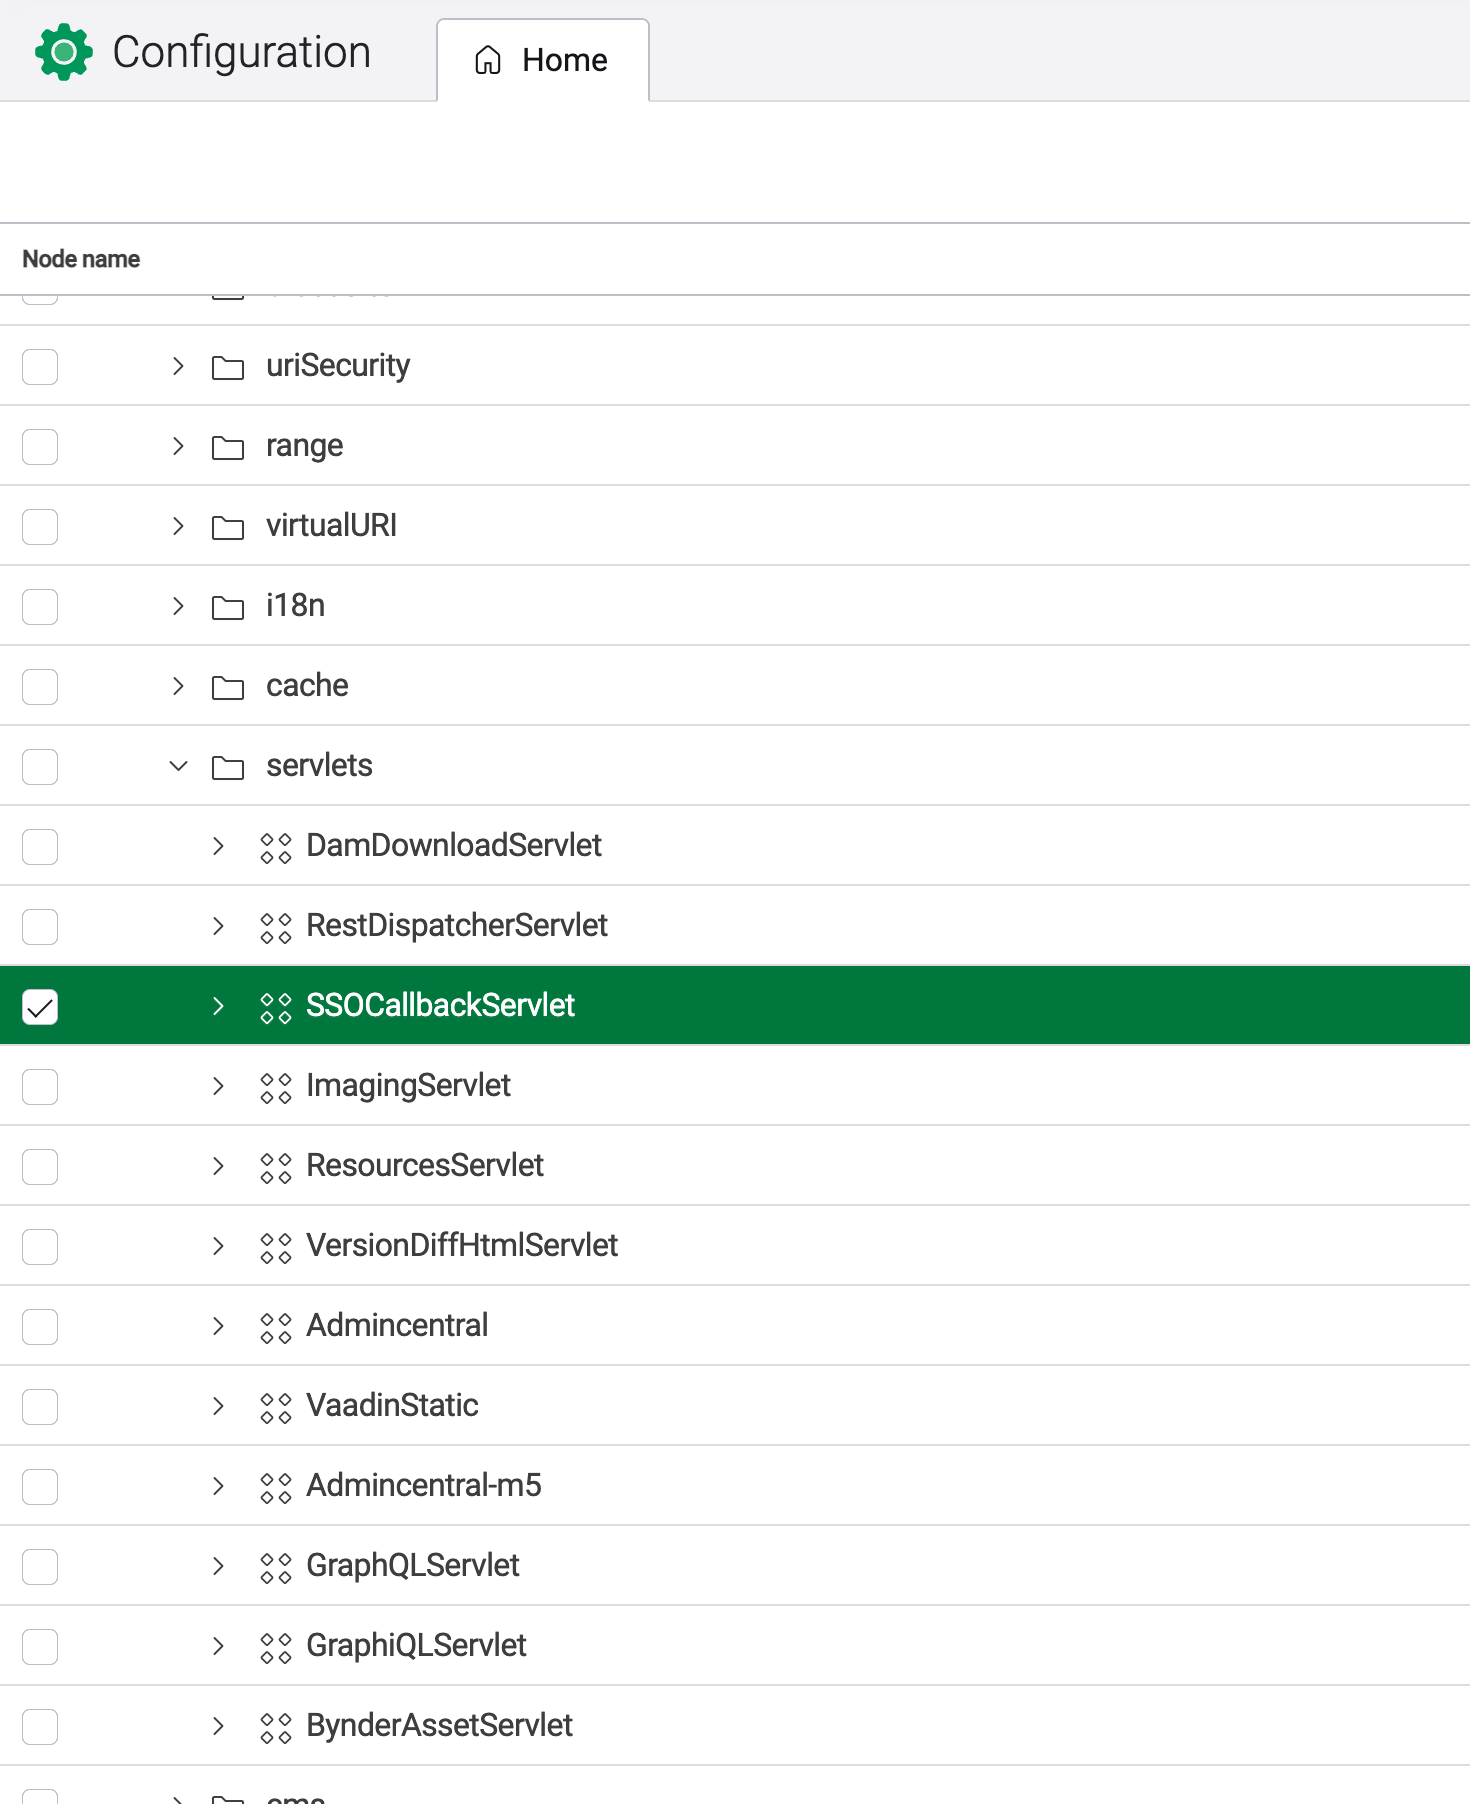Expand the GraphQLServlet node
The width and height of the screenshot is (1470, 1804).
218,1566
